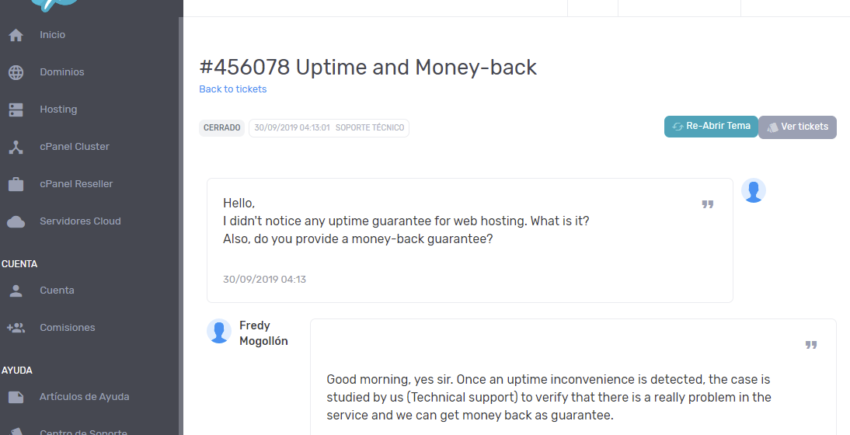Open Servidores Cloud section
850x435 pixels.
click(x=80, y=221)
